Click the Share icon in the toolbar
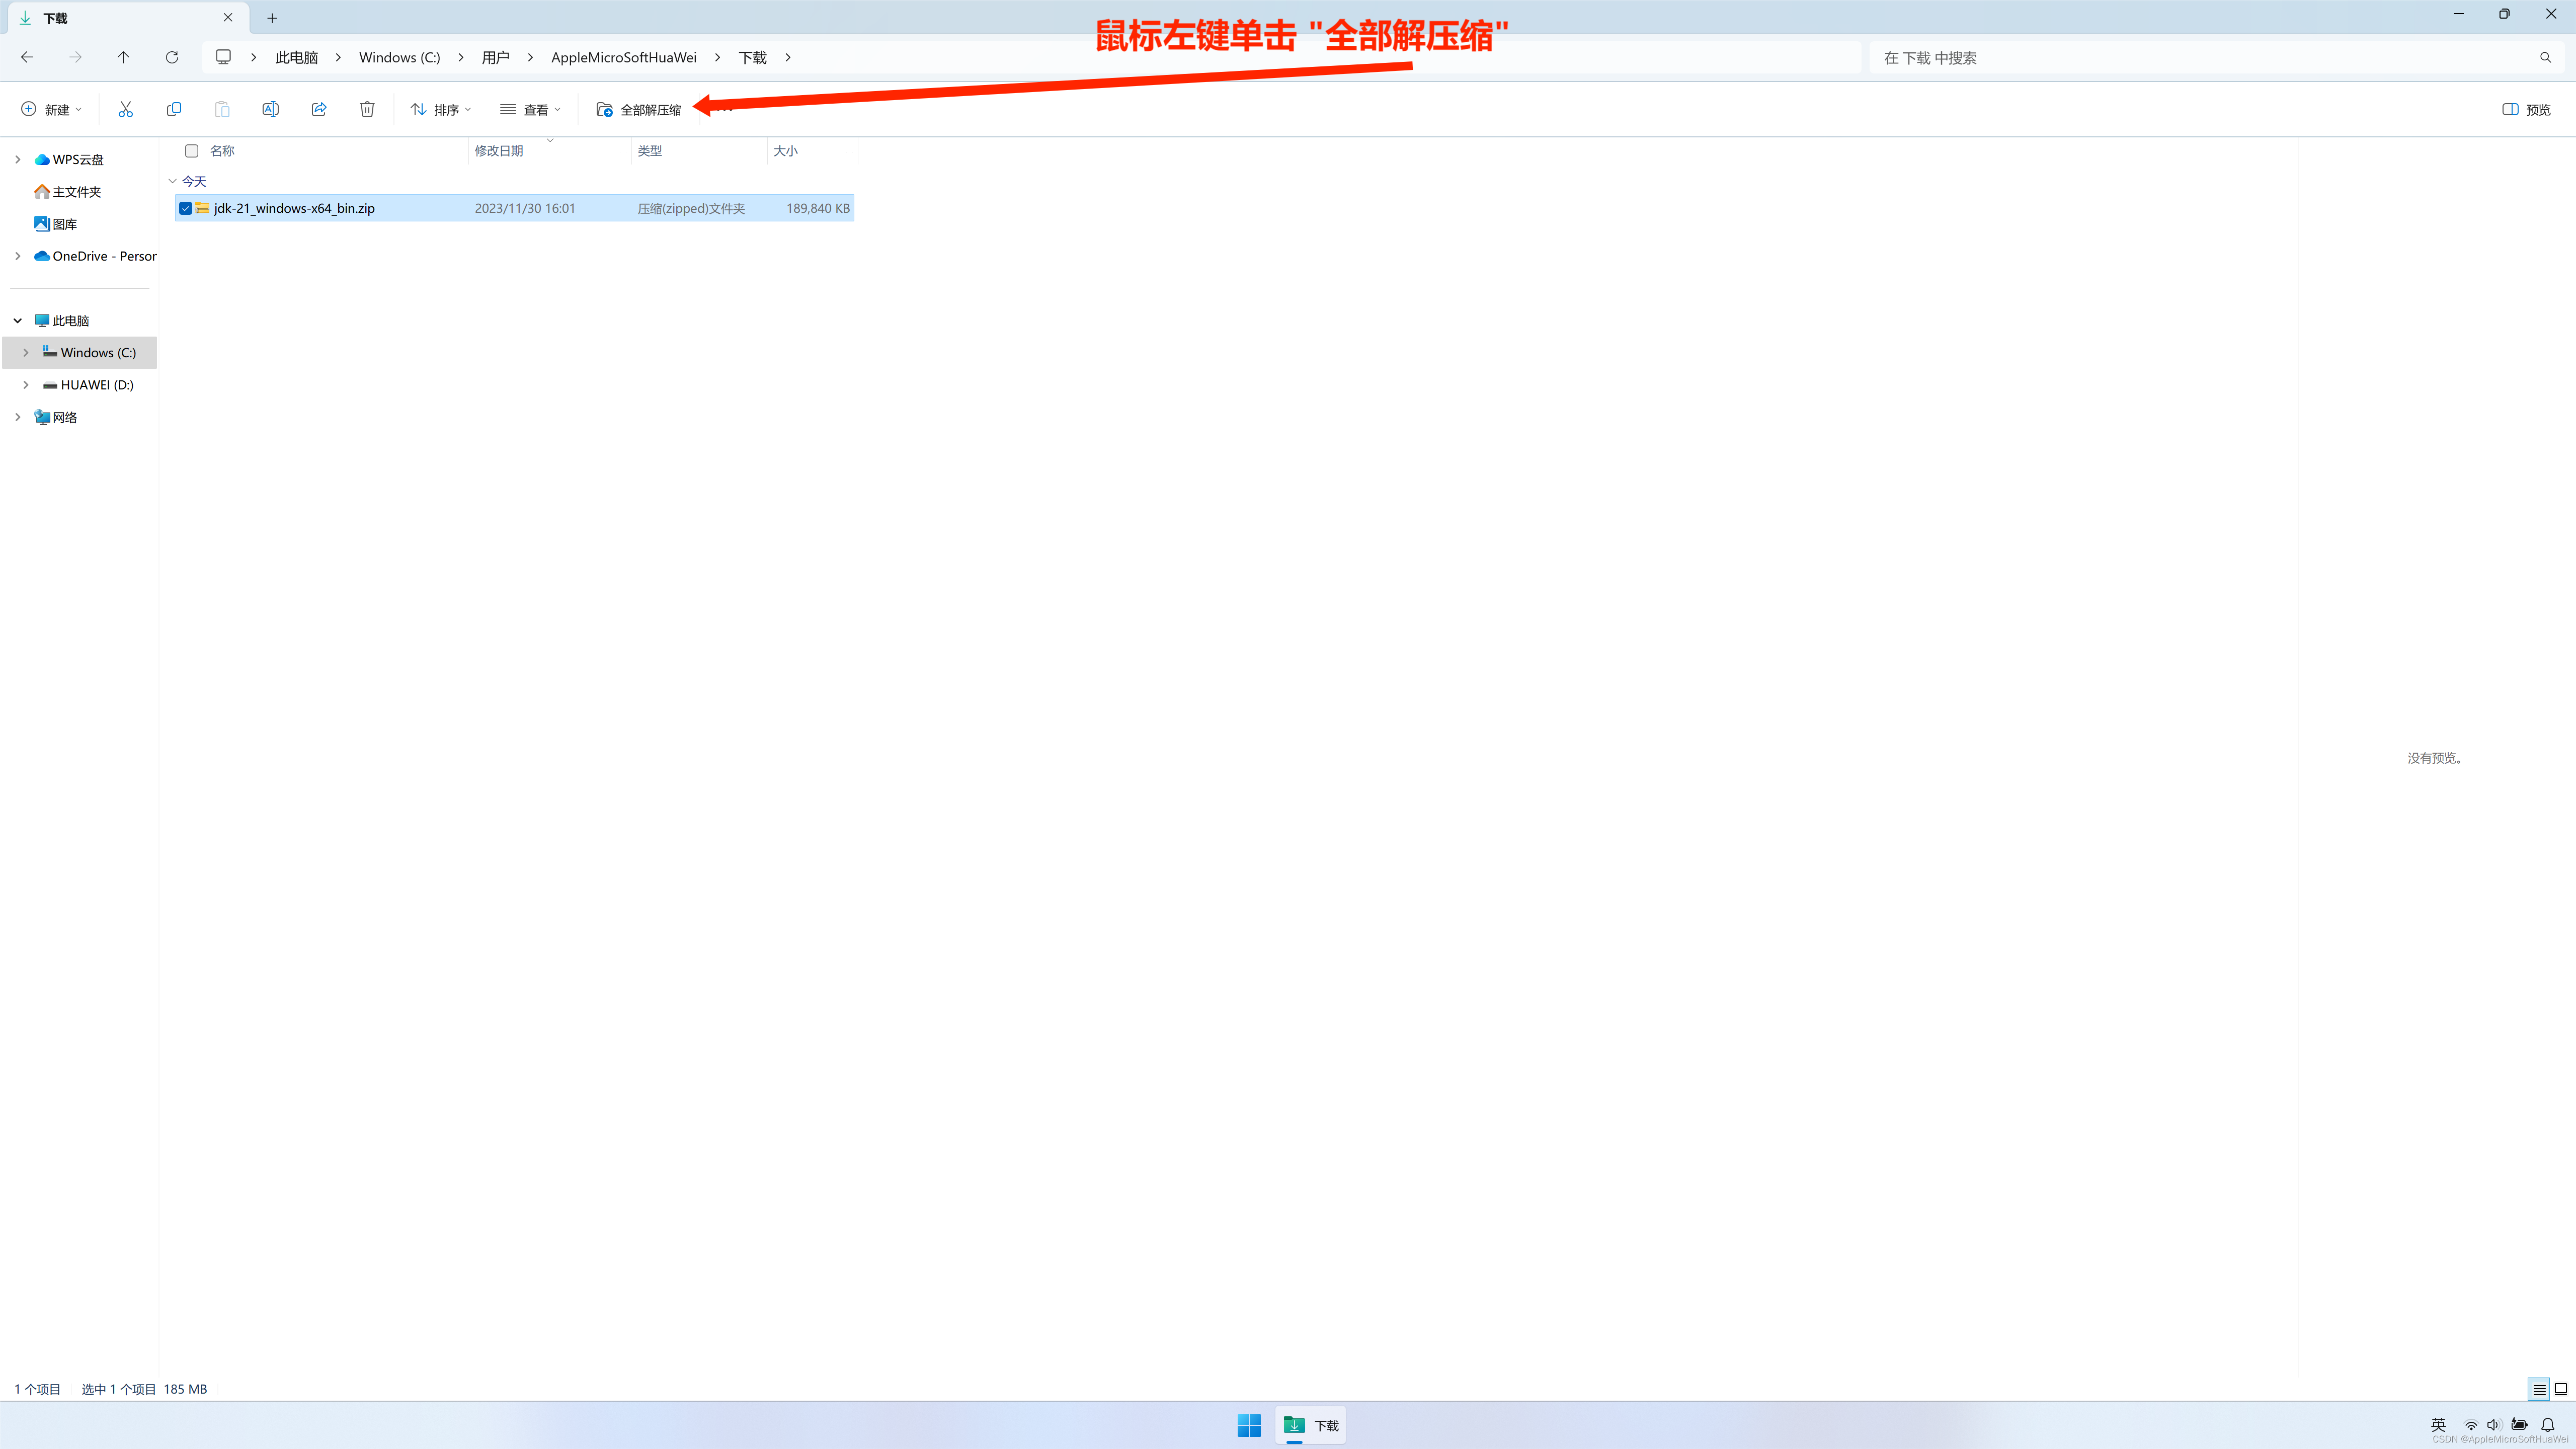2576x1449 pixels. 319,109
